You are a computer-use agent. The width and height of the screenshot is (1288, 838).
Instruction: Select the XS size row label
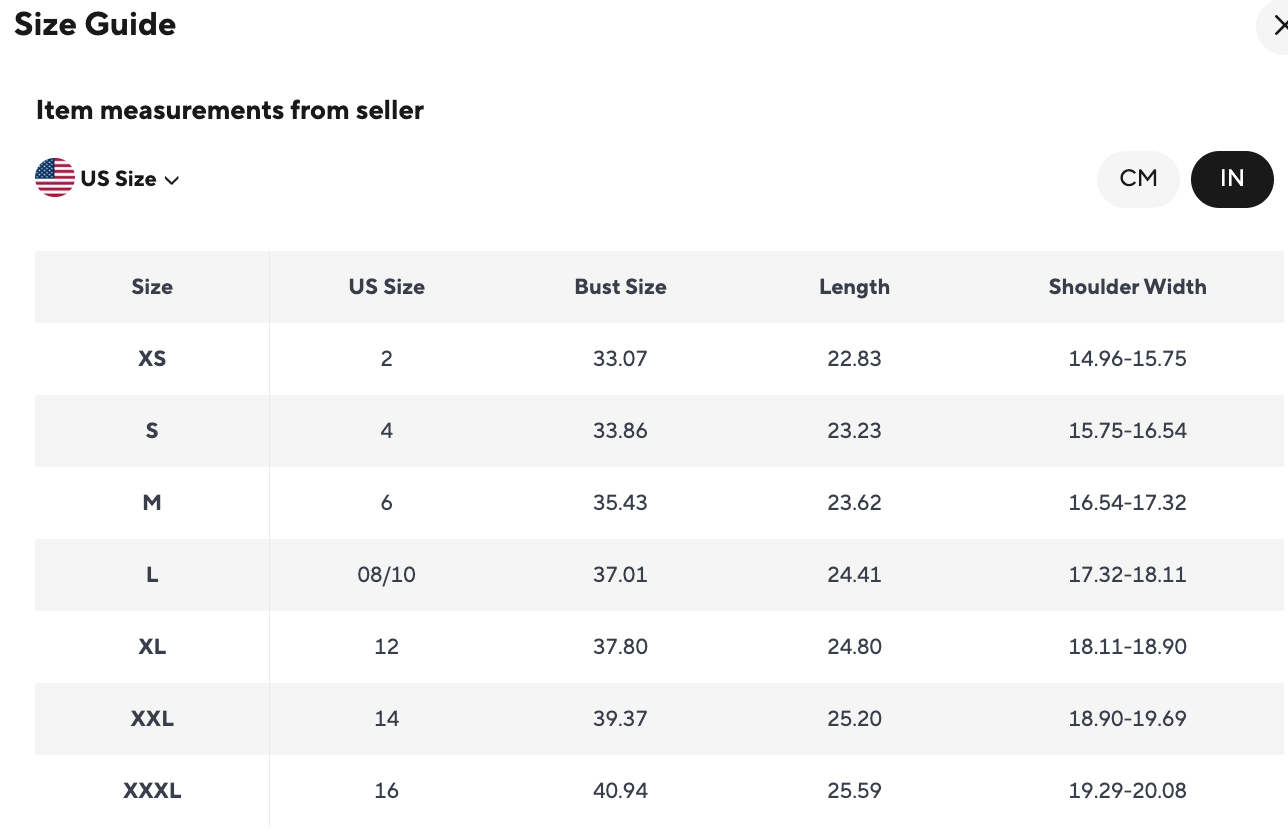tap(152, 358)
